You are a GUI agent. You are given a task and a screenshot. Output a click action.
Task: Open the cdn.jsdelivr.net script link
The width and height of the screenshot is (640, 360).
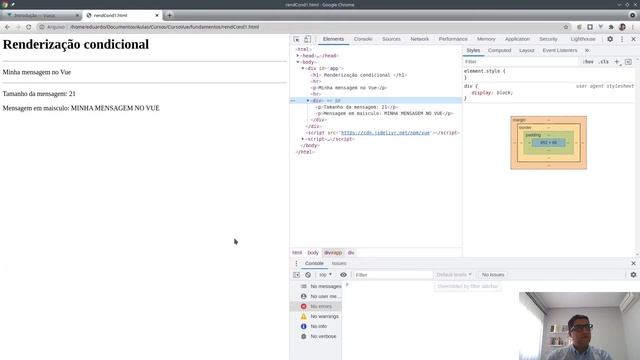tap(385, 133)
